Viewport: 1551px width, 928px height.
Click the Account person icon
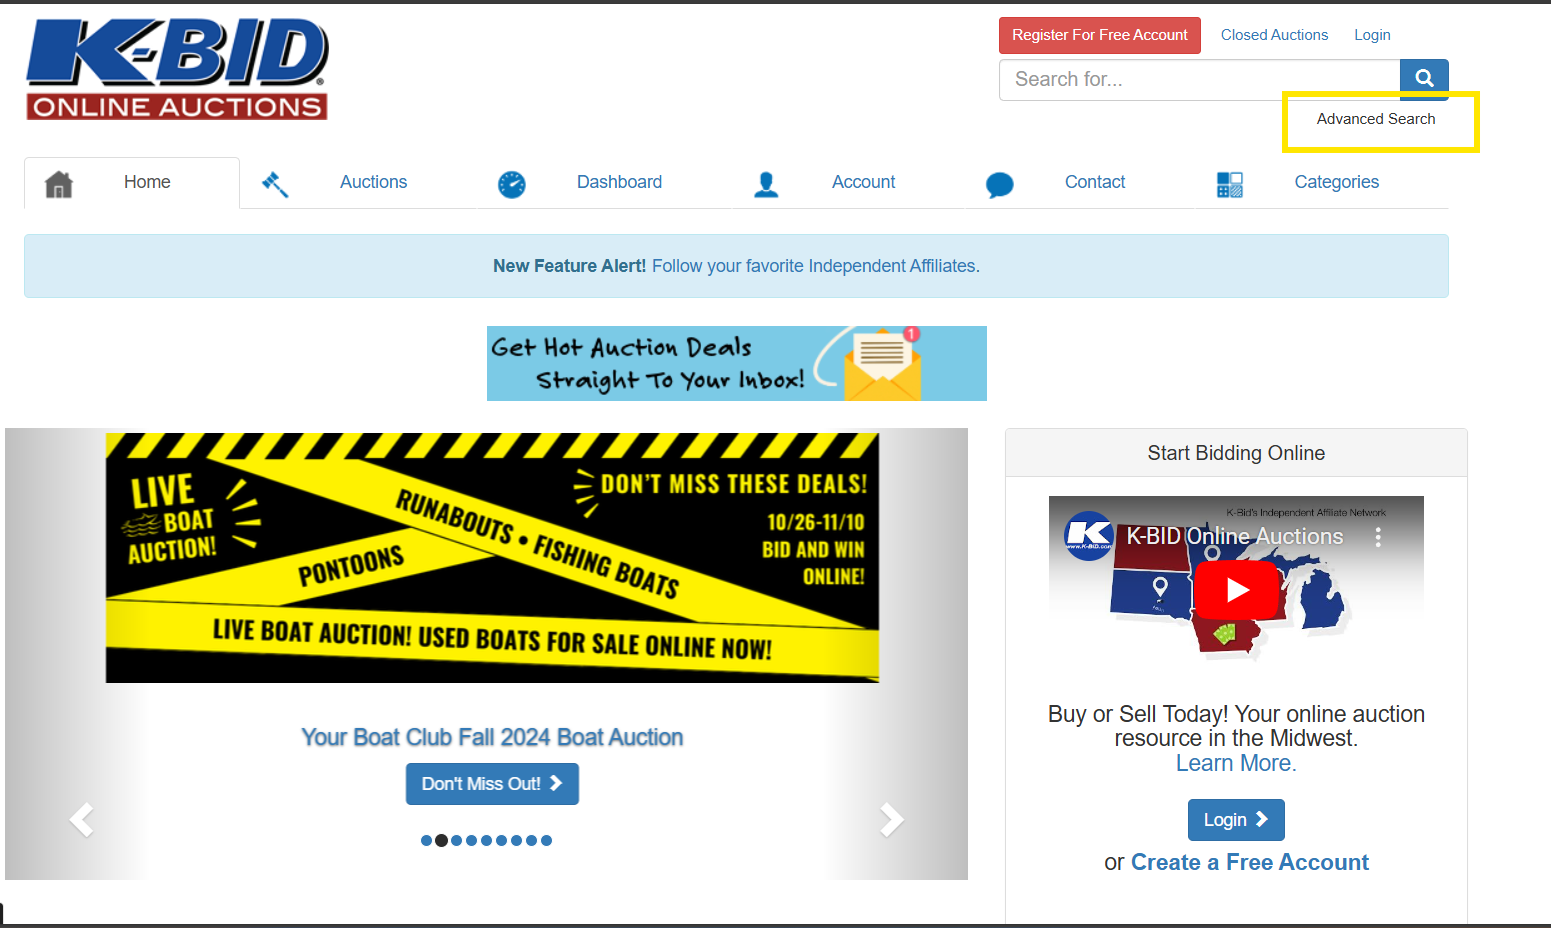(766, 184)
